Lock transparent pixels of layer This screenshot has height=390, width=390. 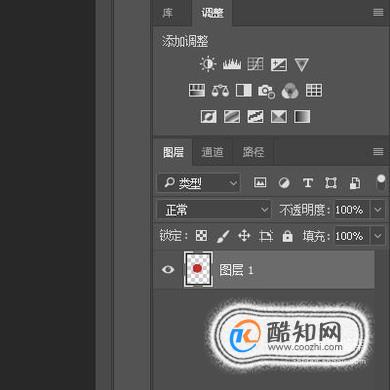[201, 236]
